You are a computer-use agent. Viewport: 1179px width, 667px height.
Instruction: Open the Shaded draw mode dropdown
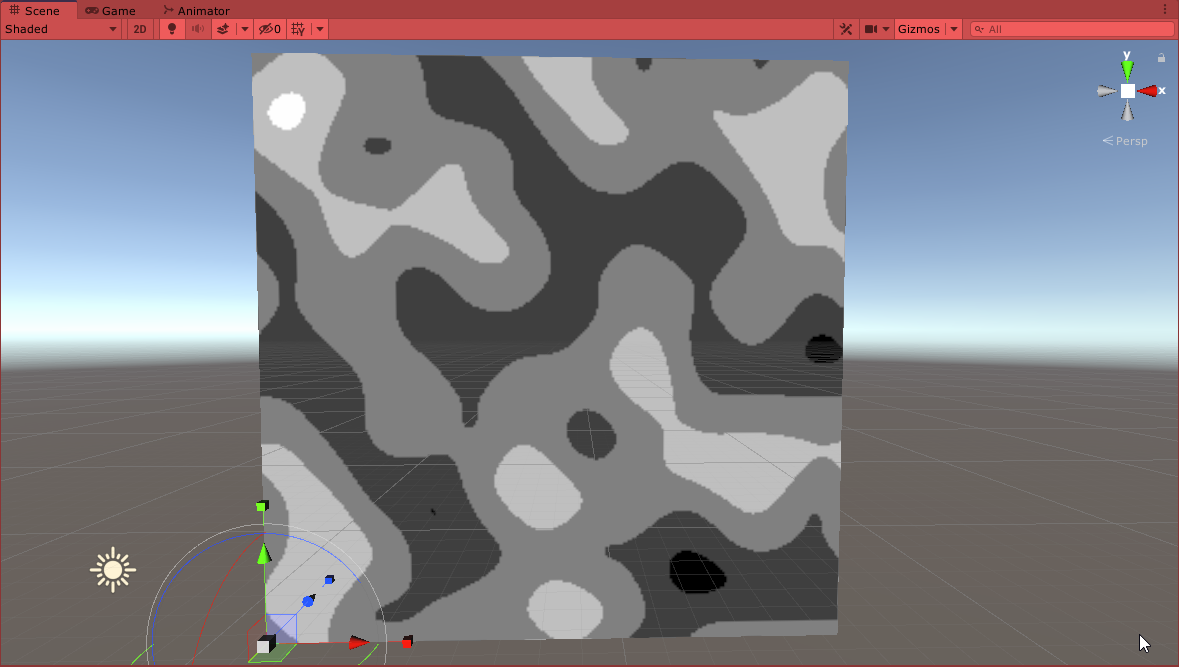click(62, 29)
